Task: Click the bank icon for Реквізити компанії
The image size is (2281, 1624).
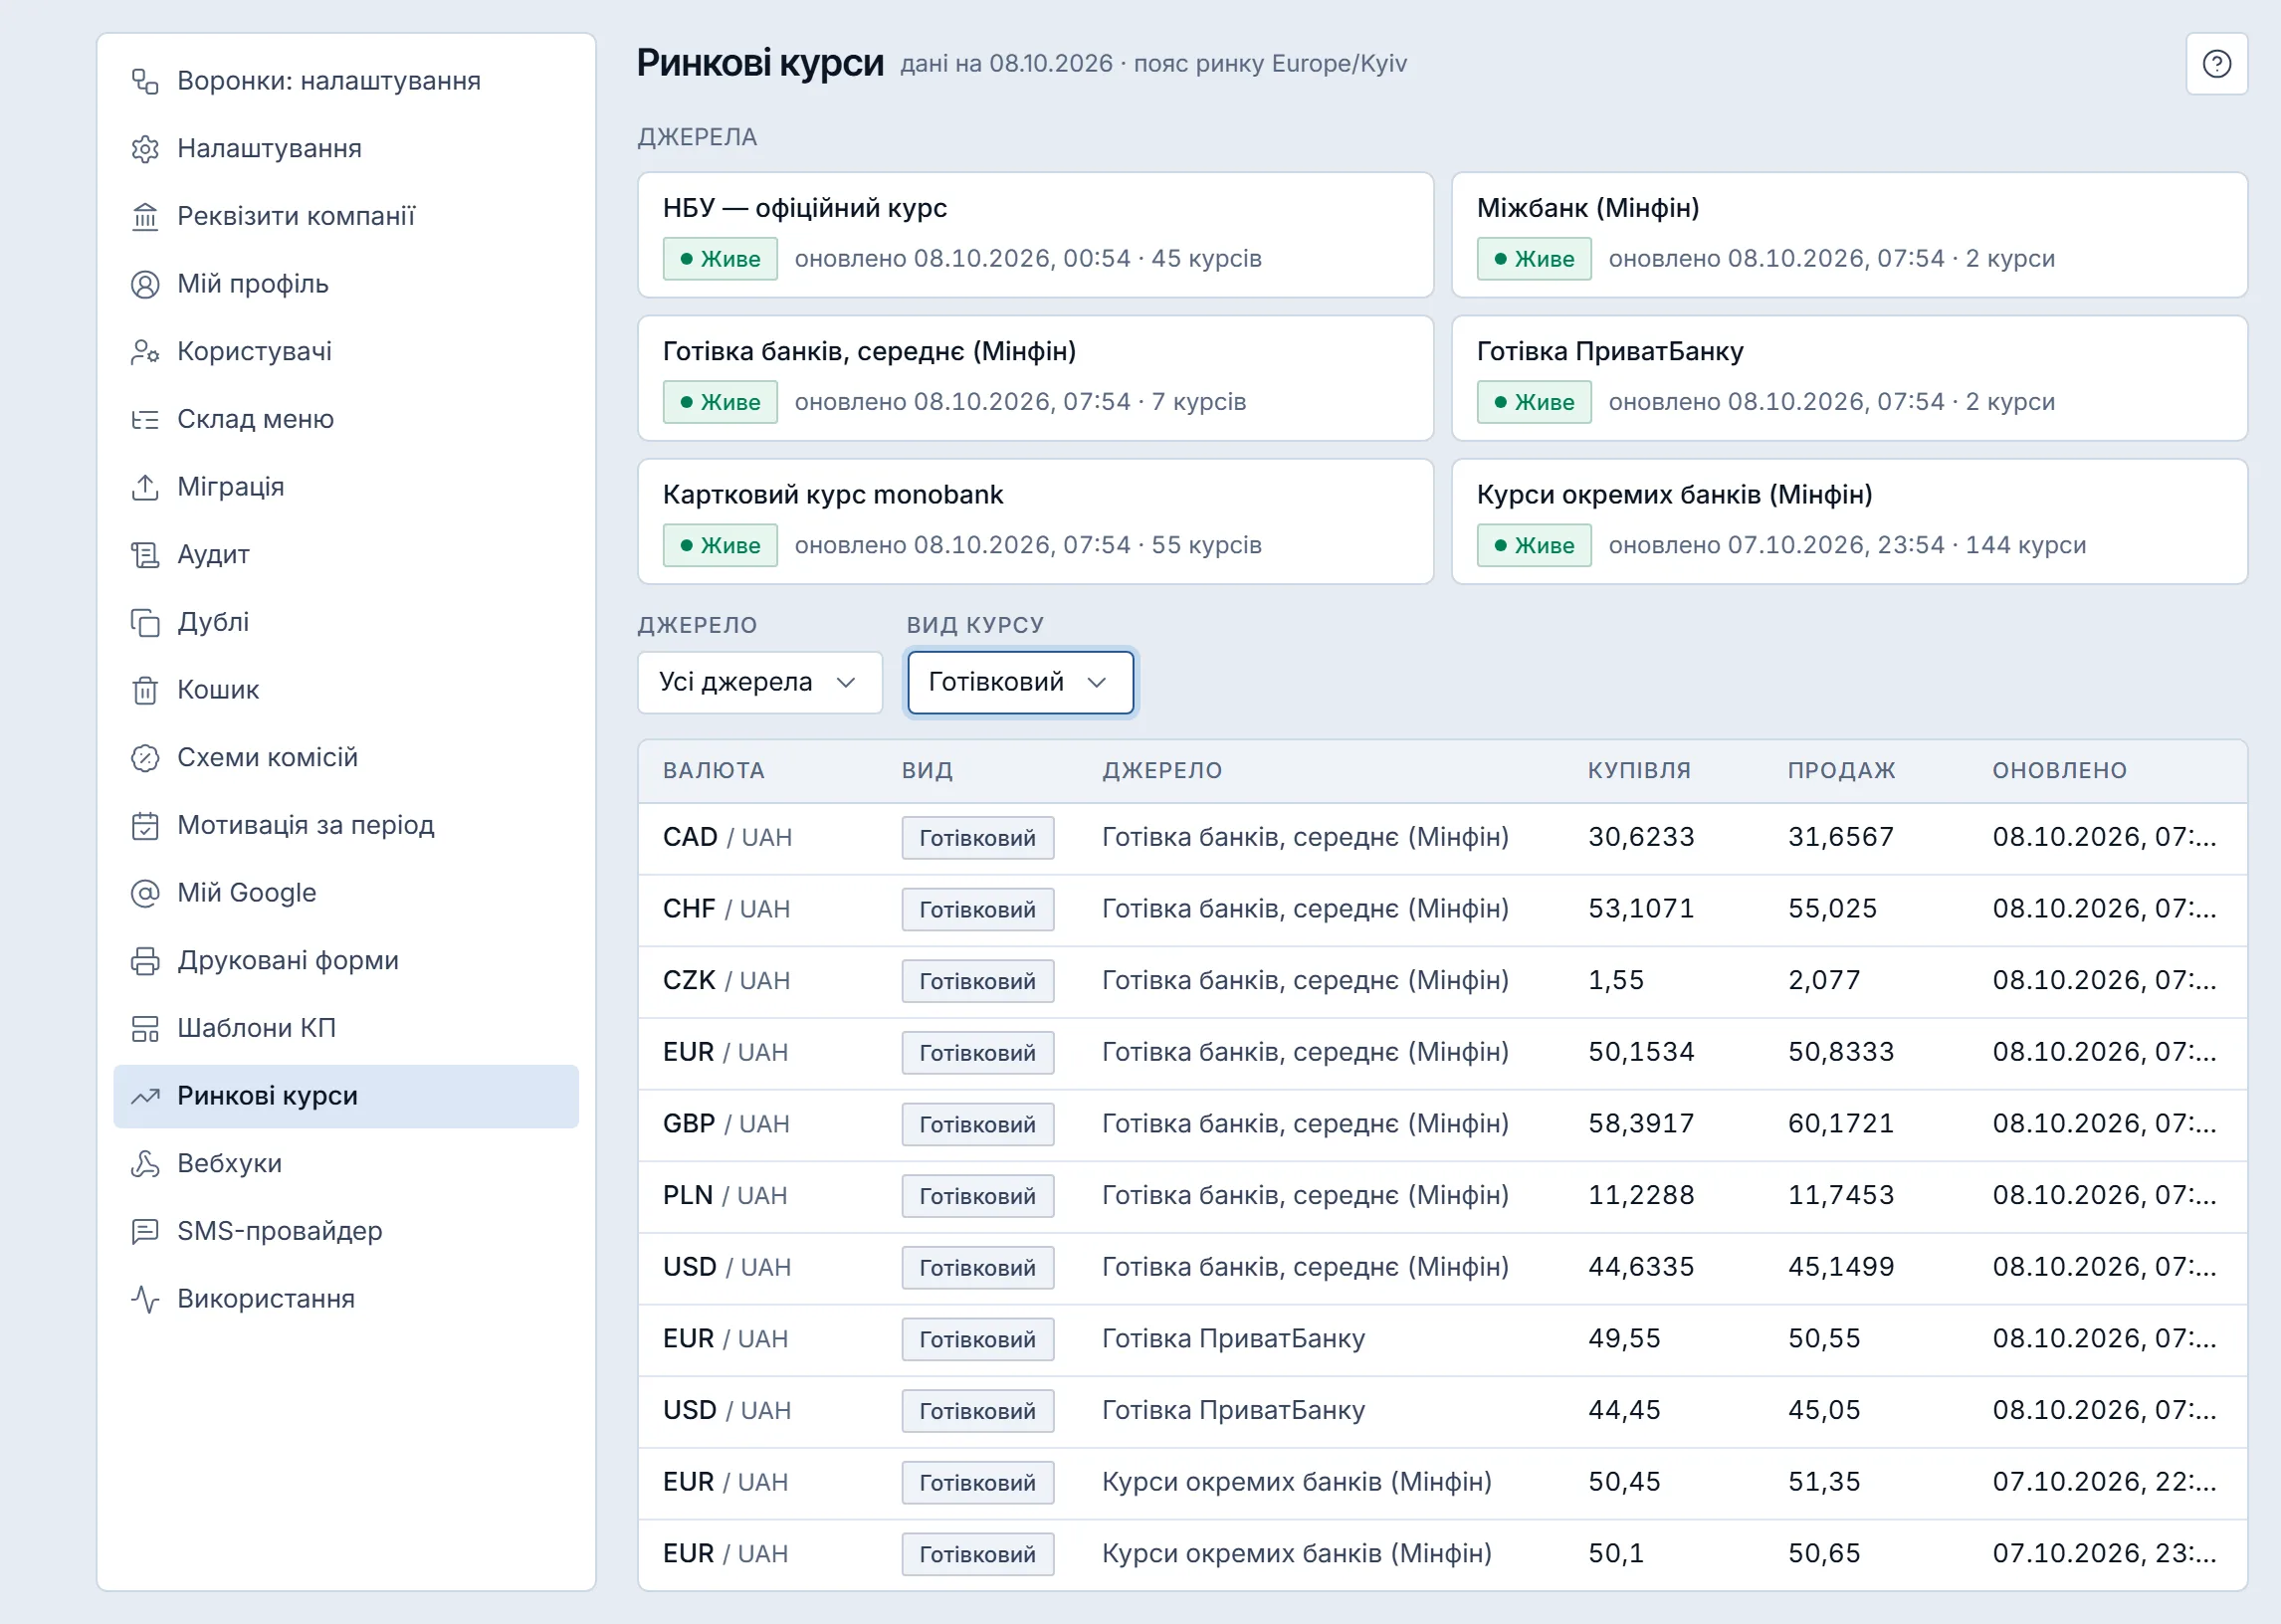Action: pos(145,216)
